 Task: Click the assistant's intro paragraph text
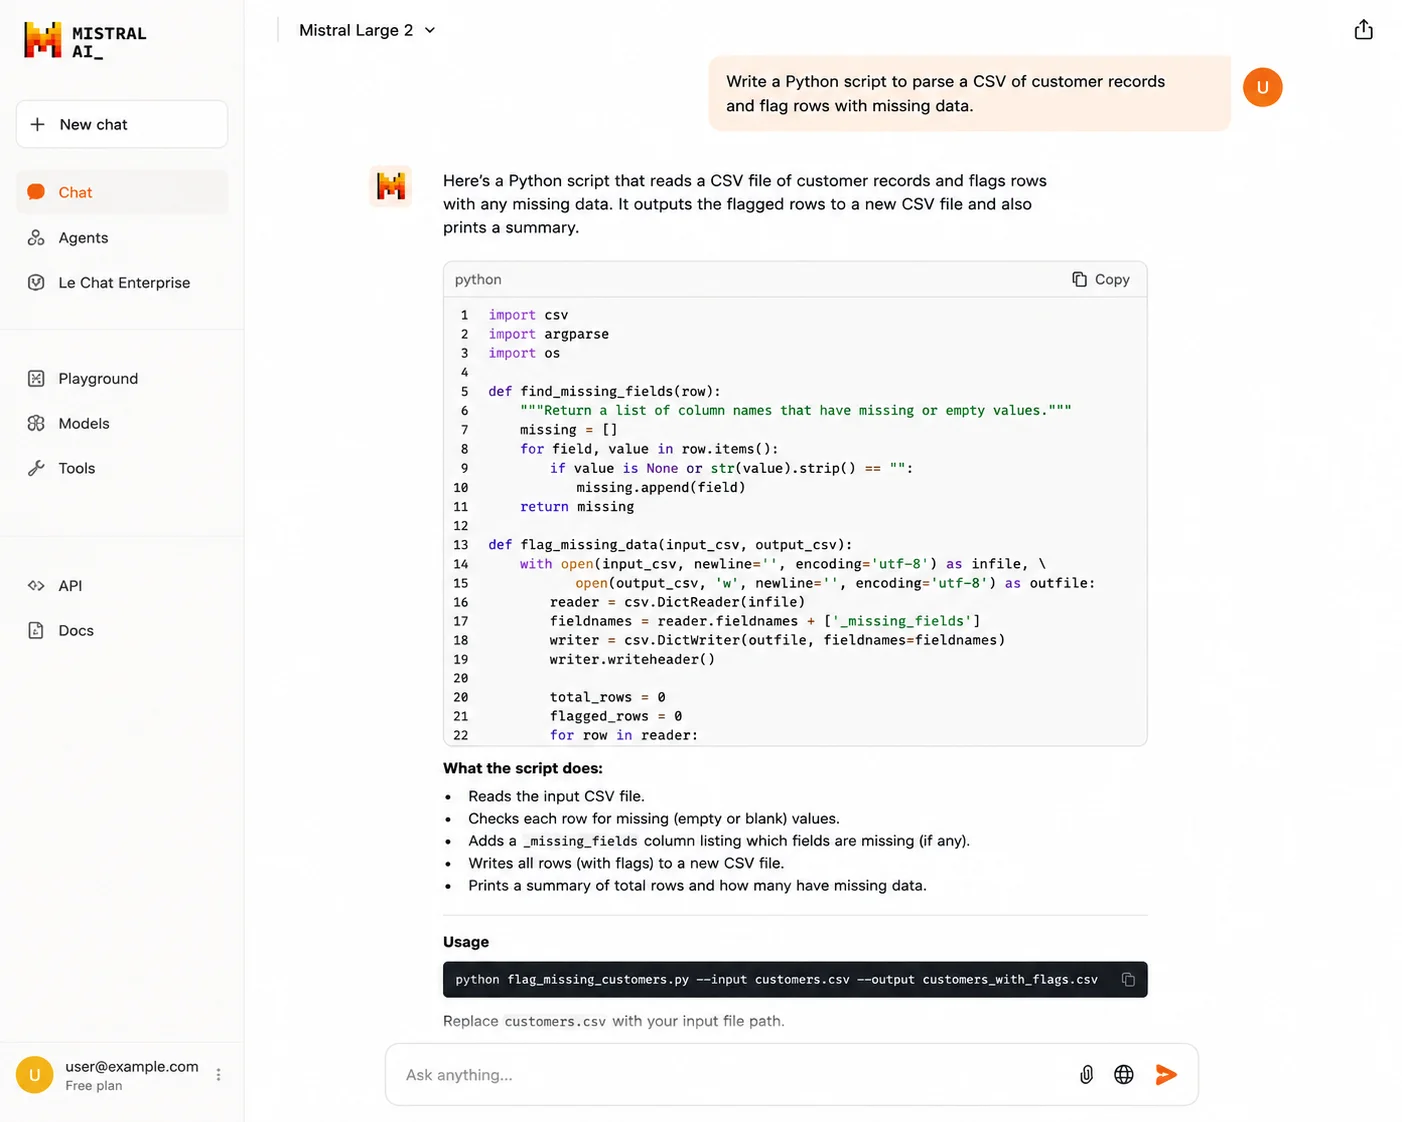pos(745,204)
